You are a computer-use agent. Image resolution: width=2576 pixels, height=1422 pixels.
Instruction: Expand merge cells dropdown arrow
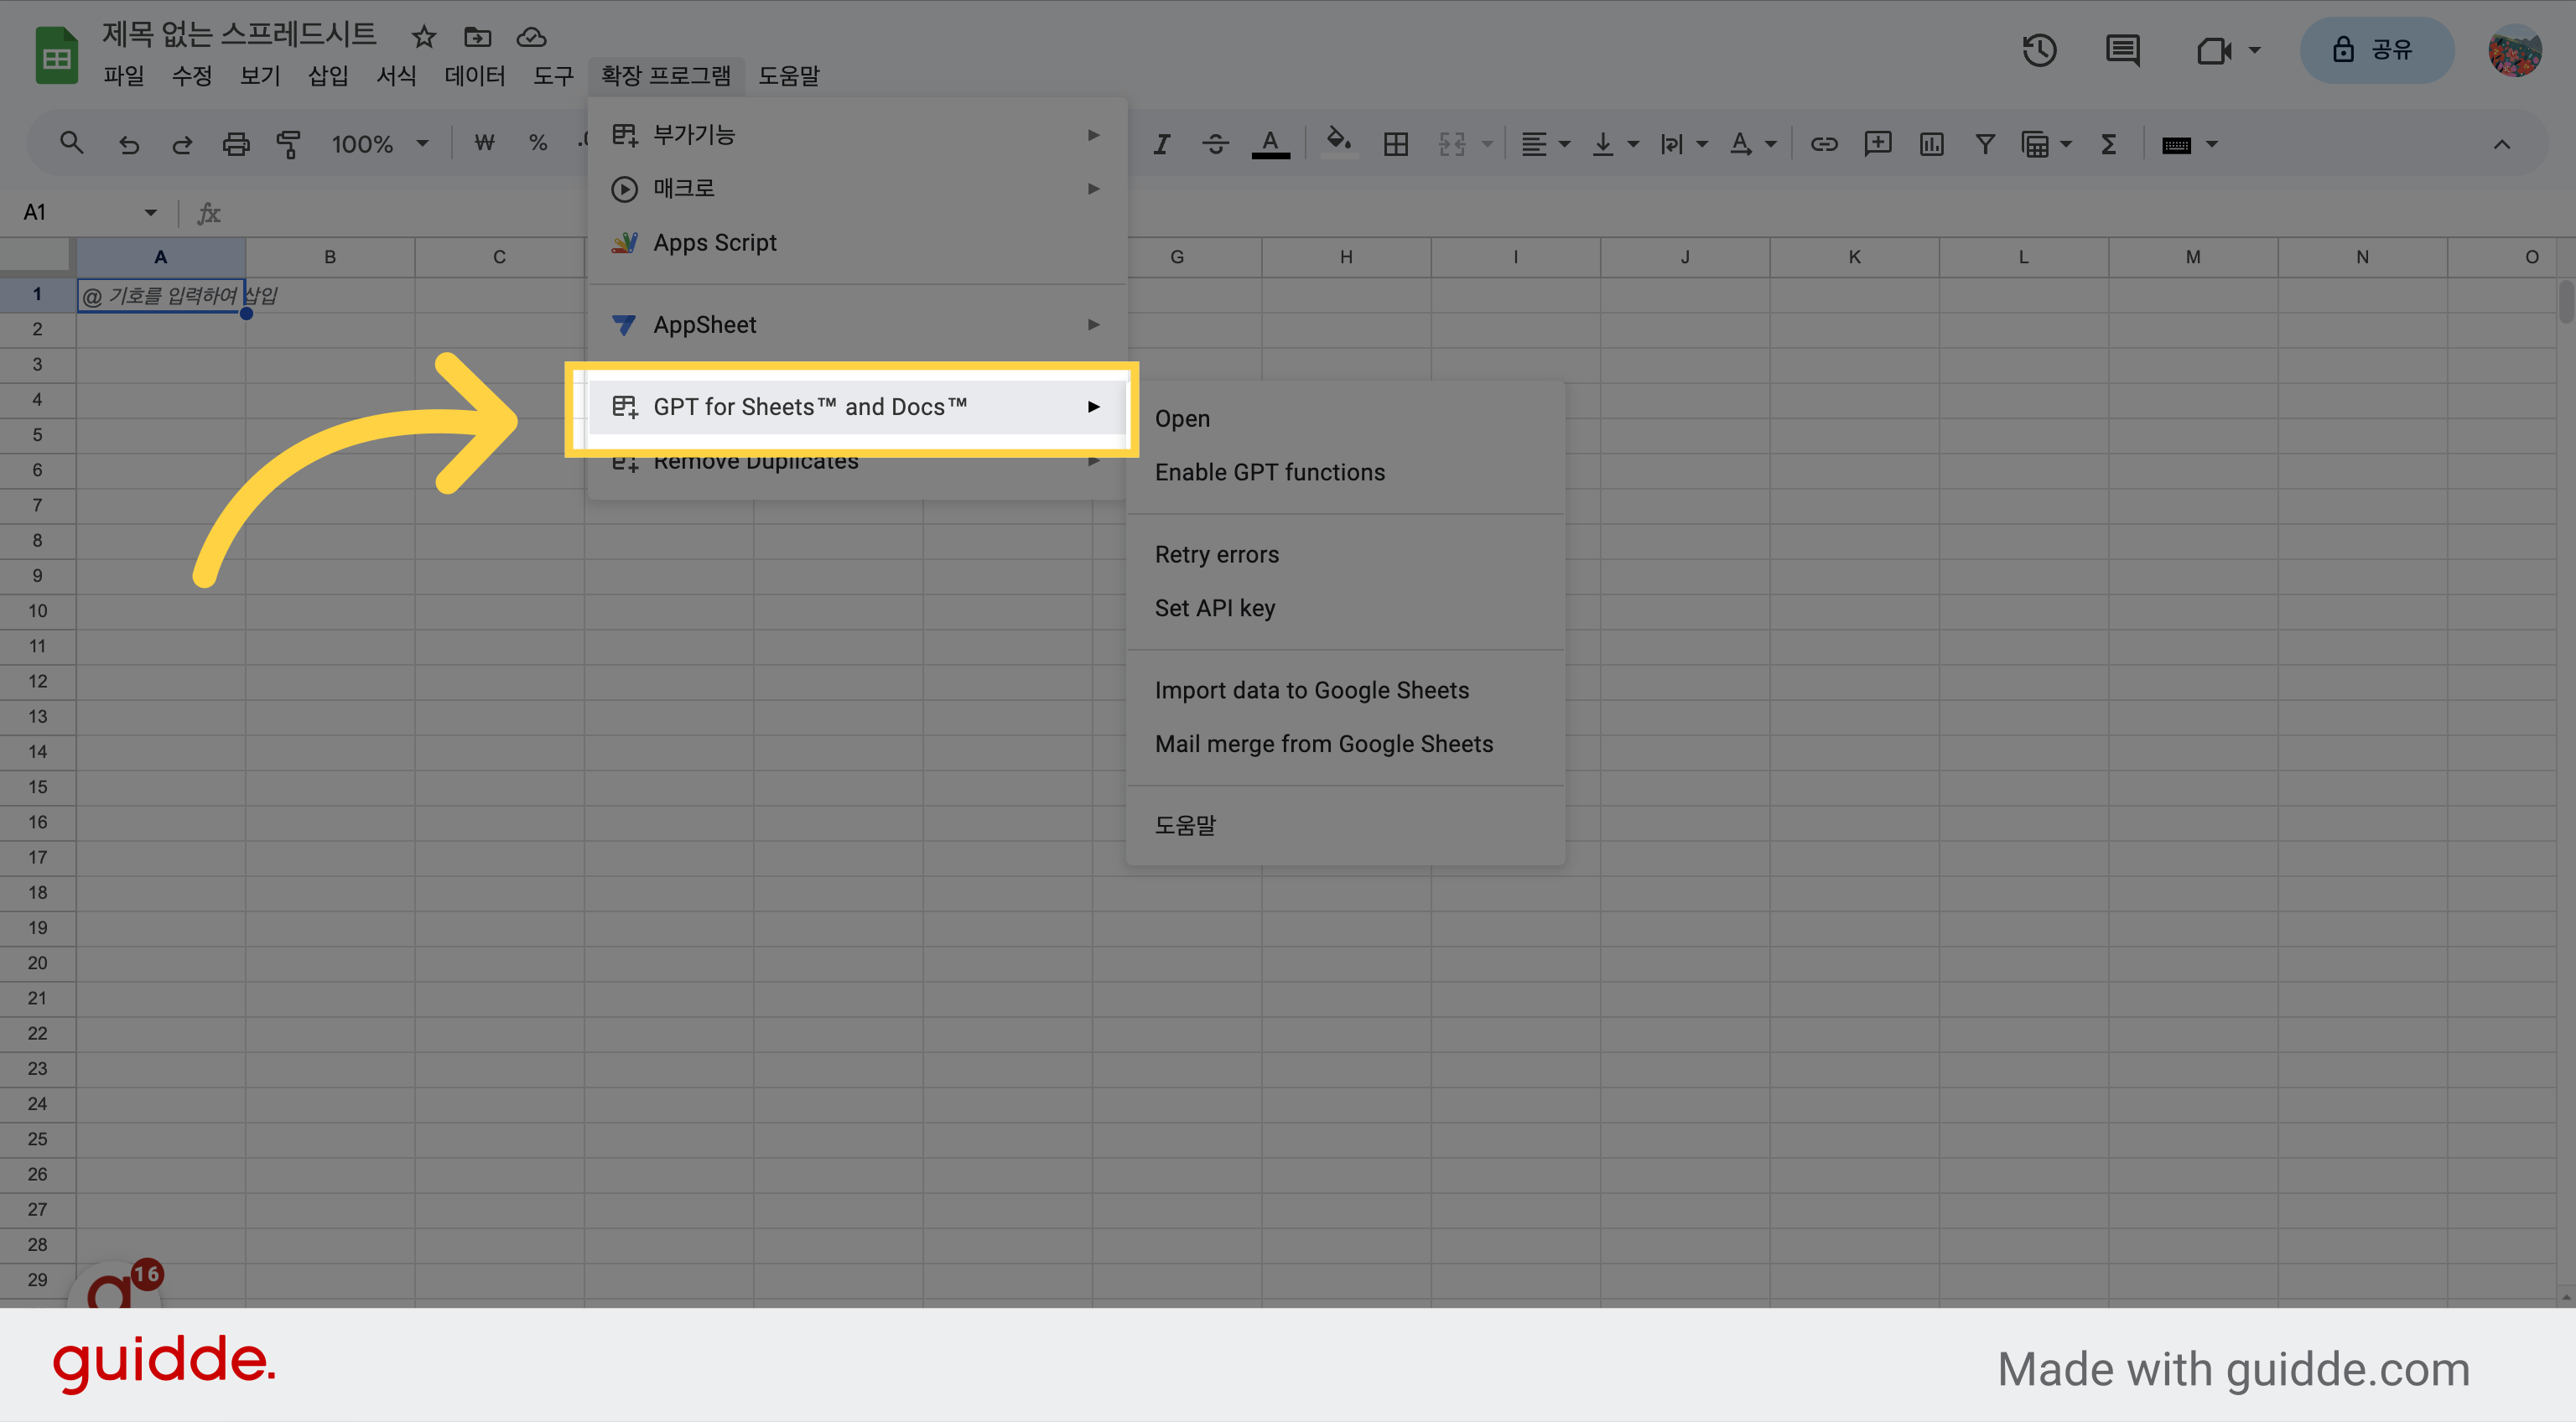coord(1487,145)
